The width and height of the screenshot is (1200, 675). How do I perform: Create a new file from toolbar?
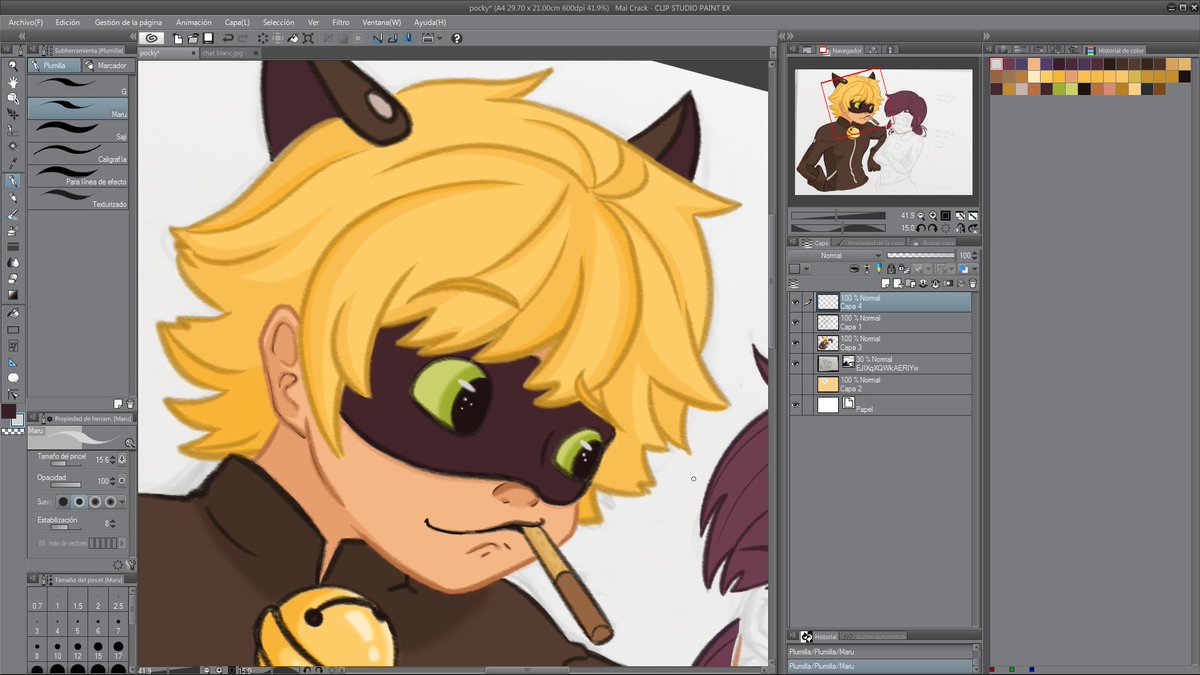click(177, 38)
